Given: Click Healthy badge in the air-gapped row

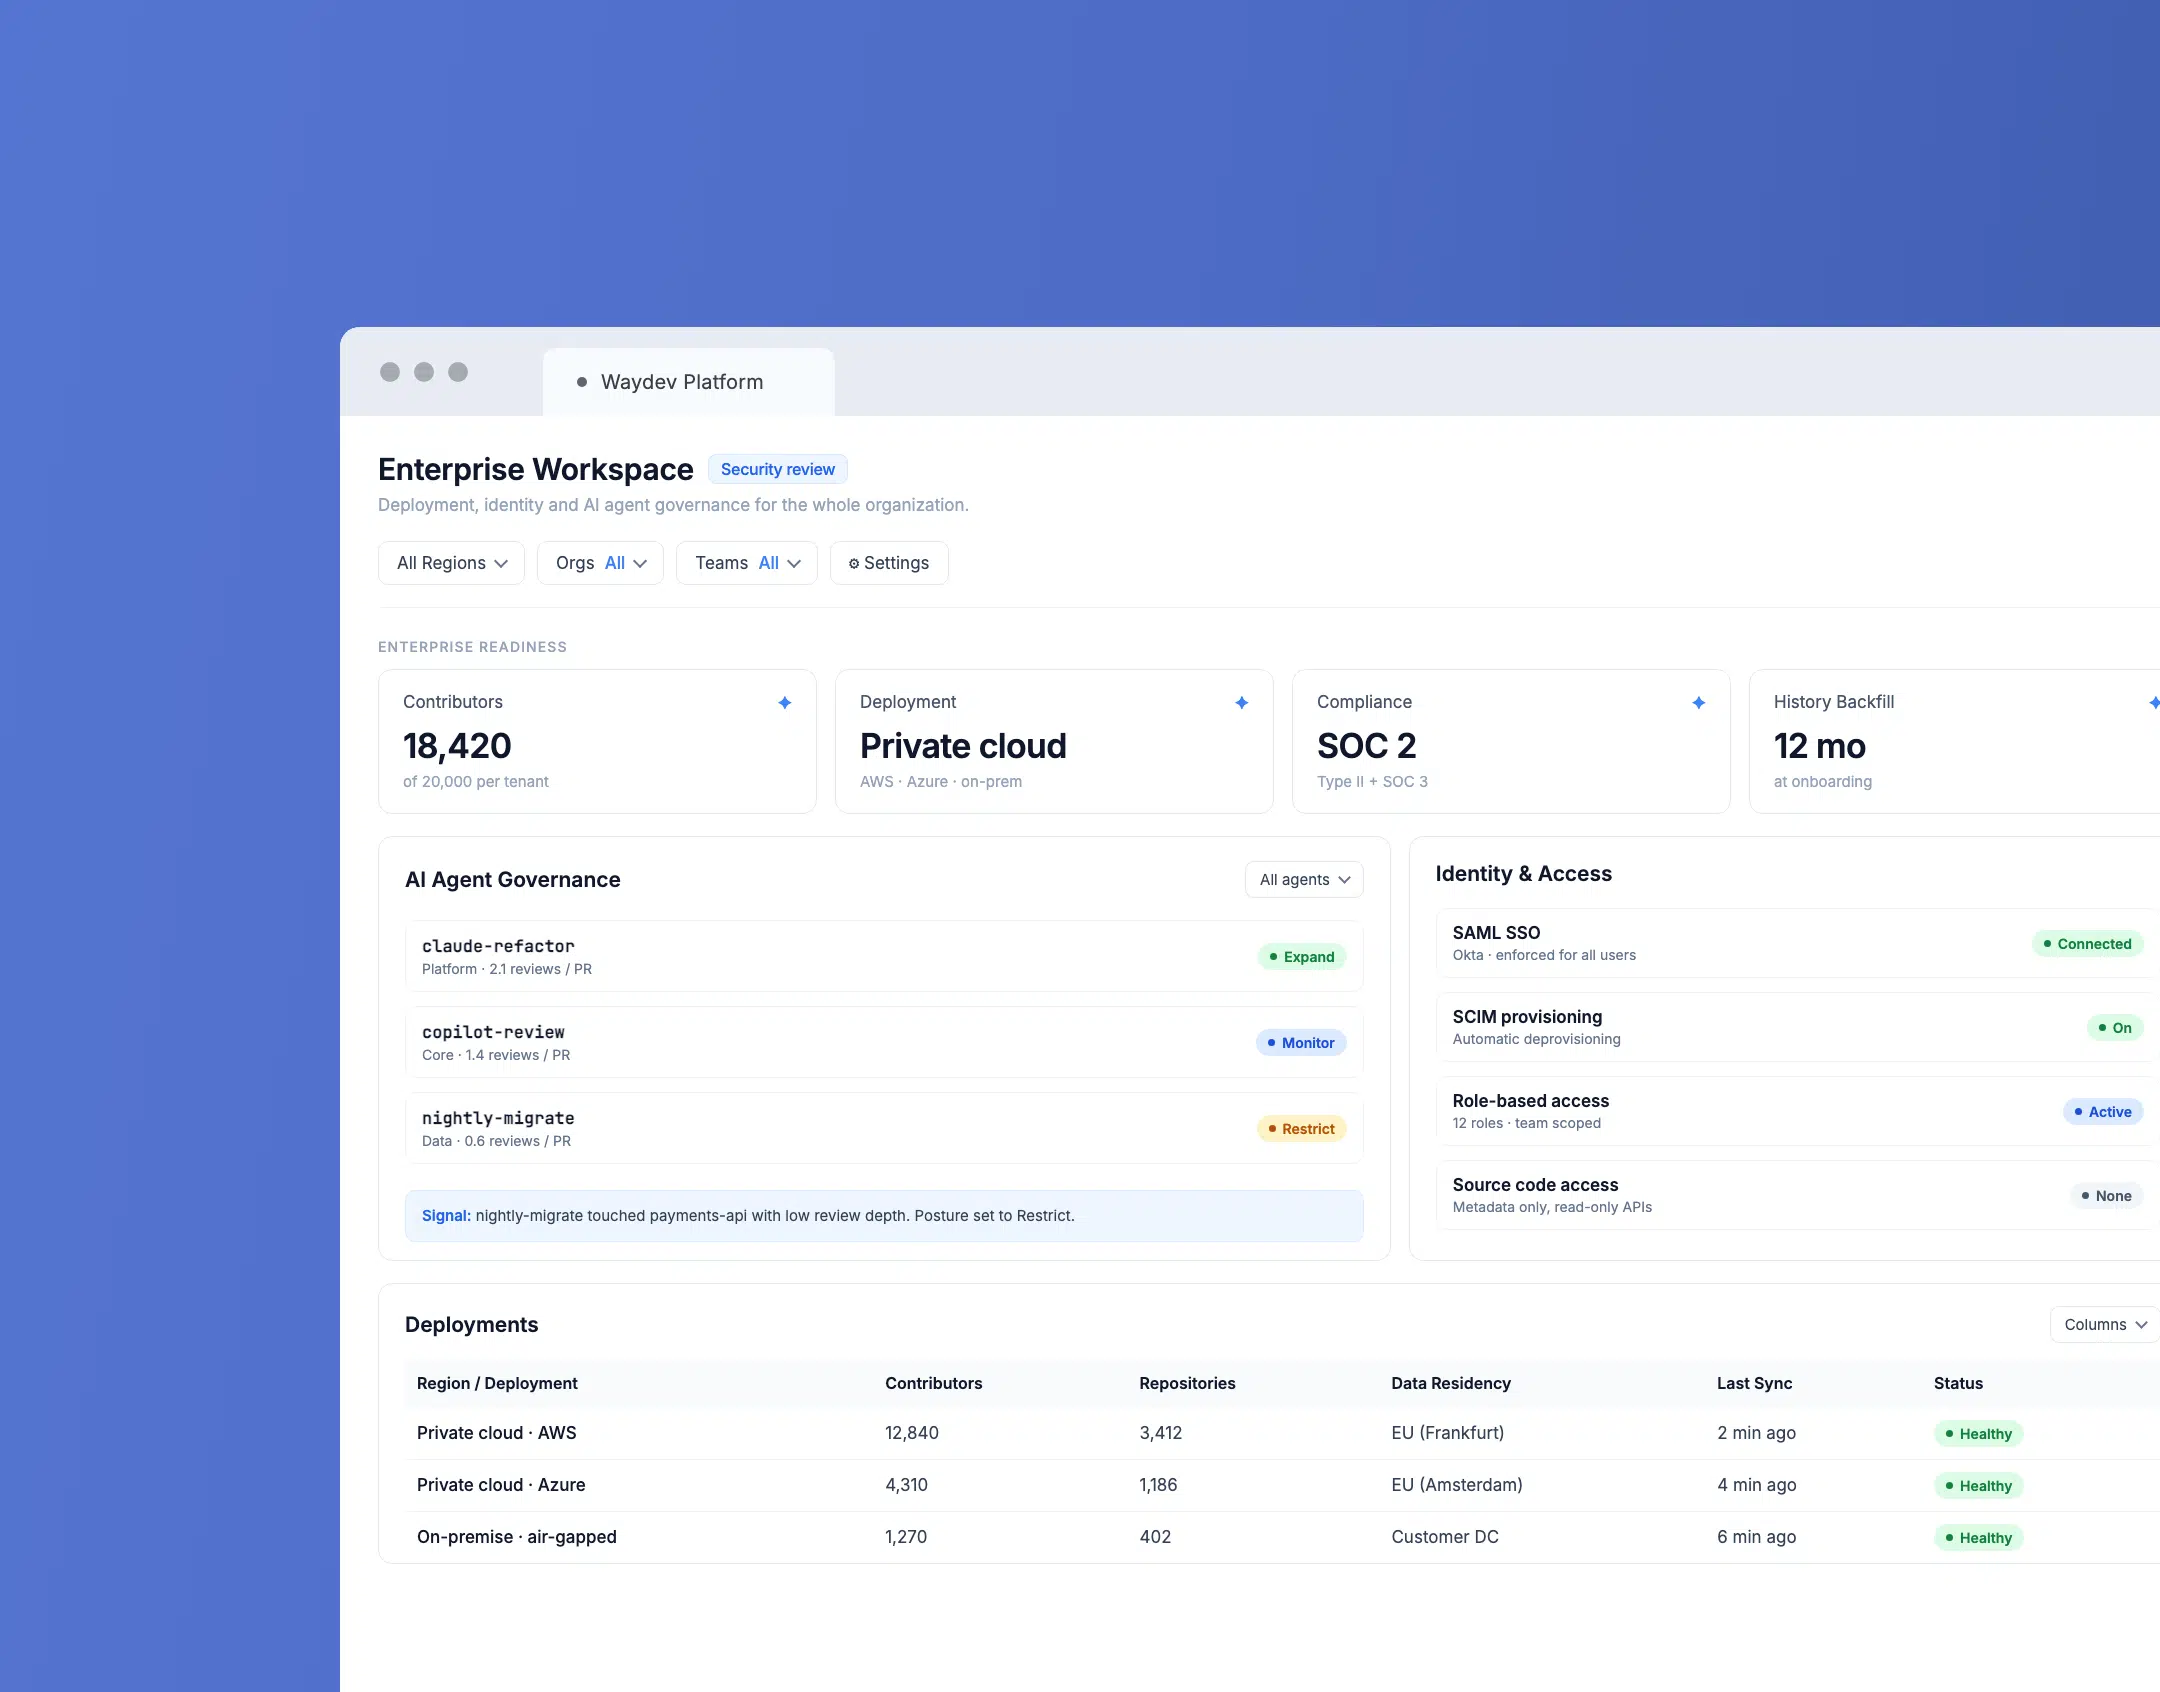Looking at the screenshot, I should point(1978,1538).
